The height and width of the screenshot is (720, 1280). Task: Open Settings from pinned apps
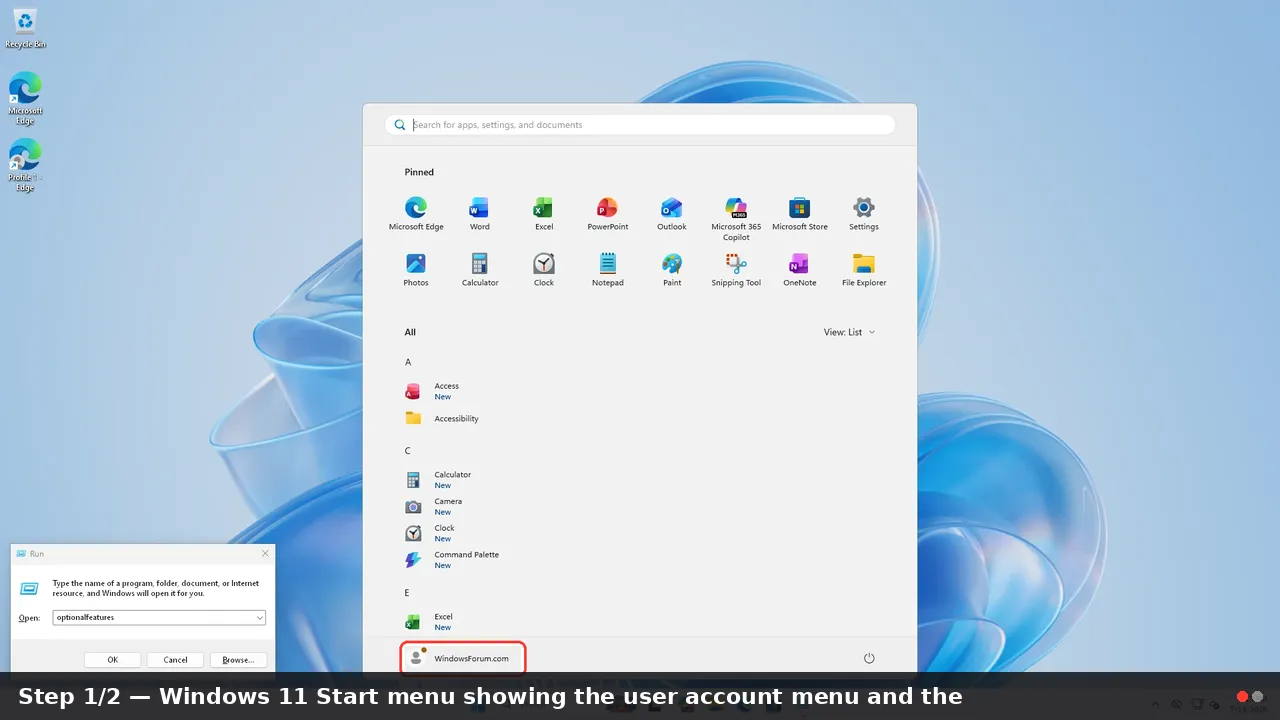point(864,214)
